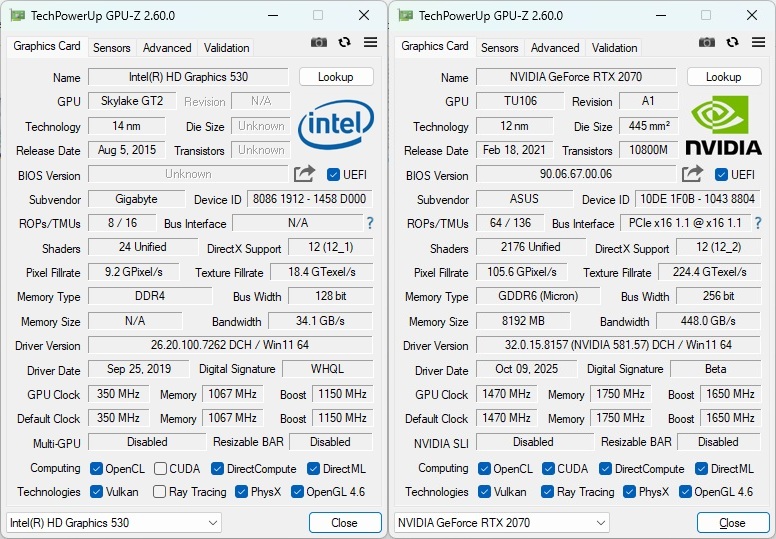This screenshot has height=539, width=776.
Task: Click the Bus Interface question mark in NVIDIA window
Action: (x=758, y=223)
